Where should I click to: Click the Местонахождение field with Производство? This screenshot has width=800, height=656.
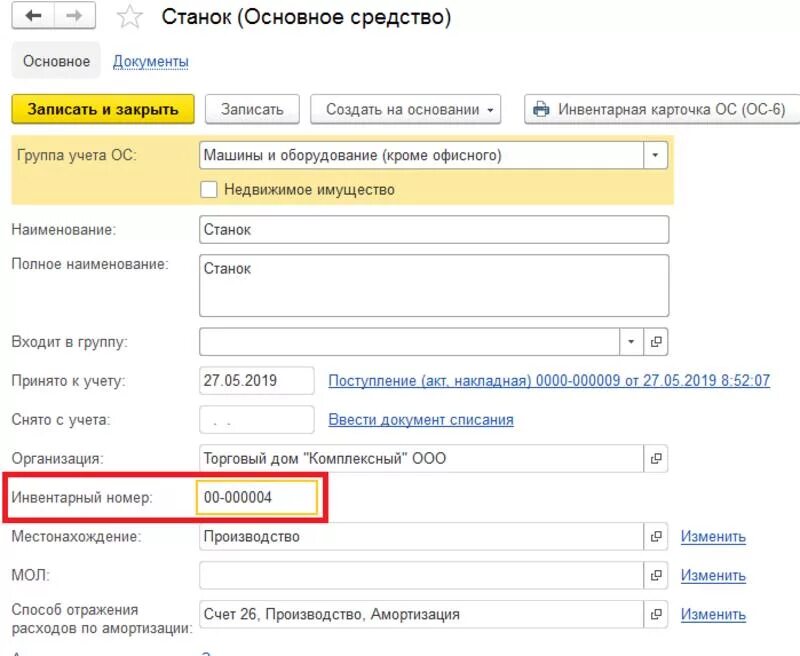[421, 536]
